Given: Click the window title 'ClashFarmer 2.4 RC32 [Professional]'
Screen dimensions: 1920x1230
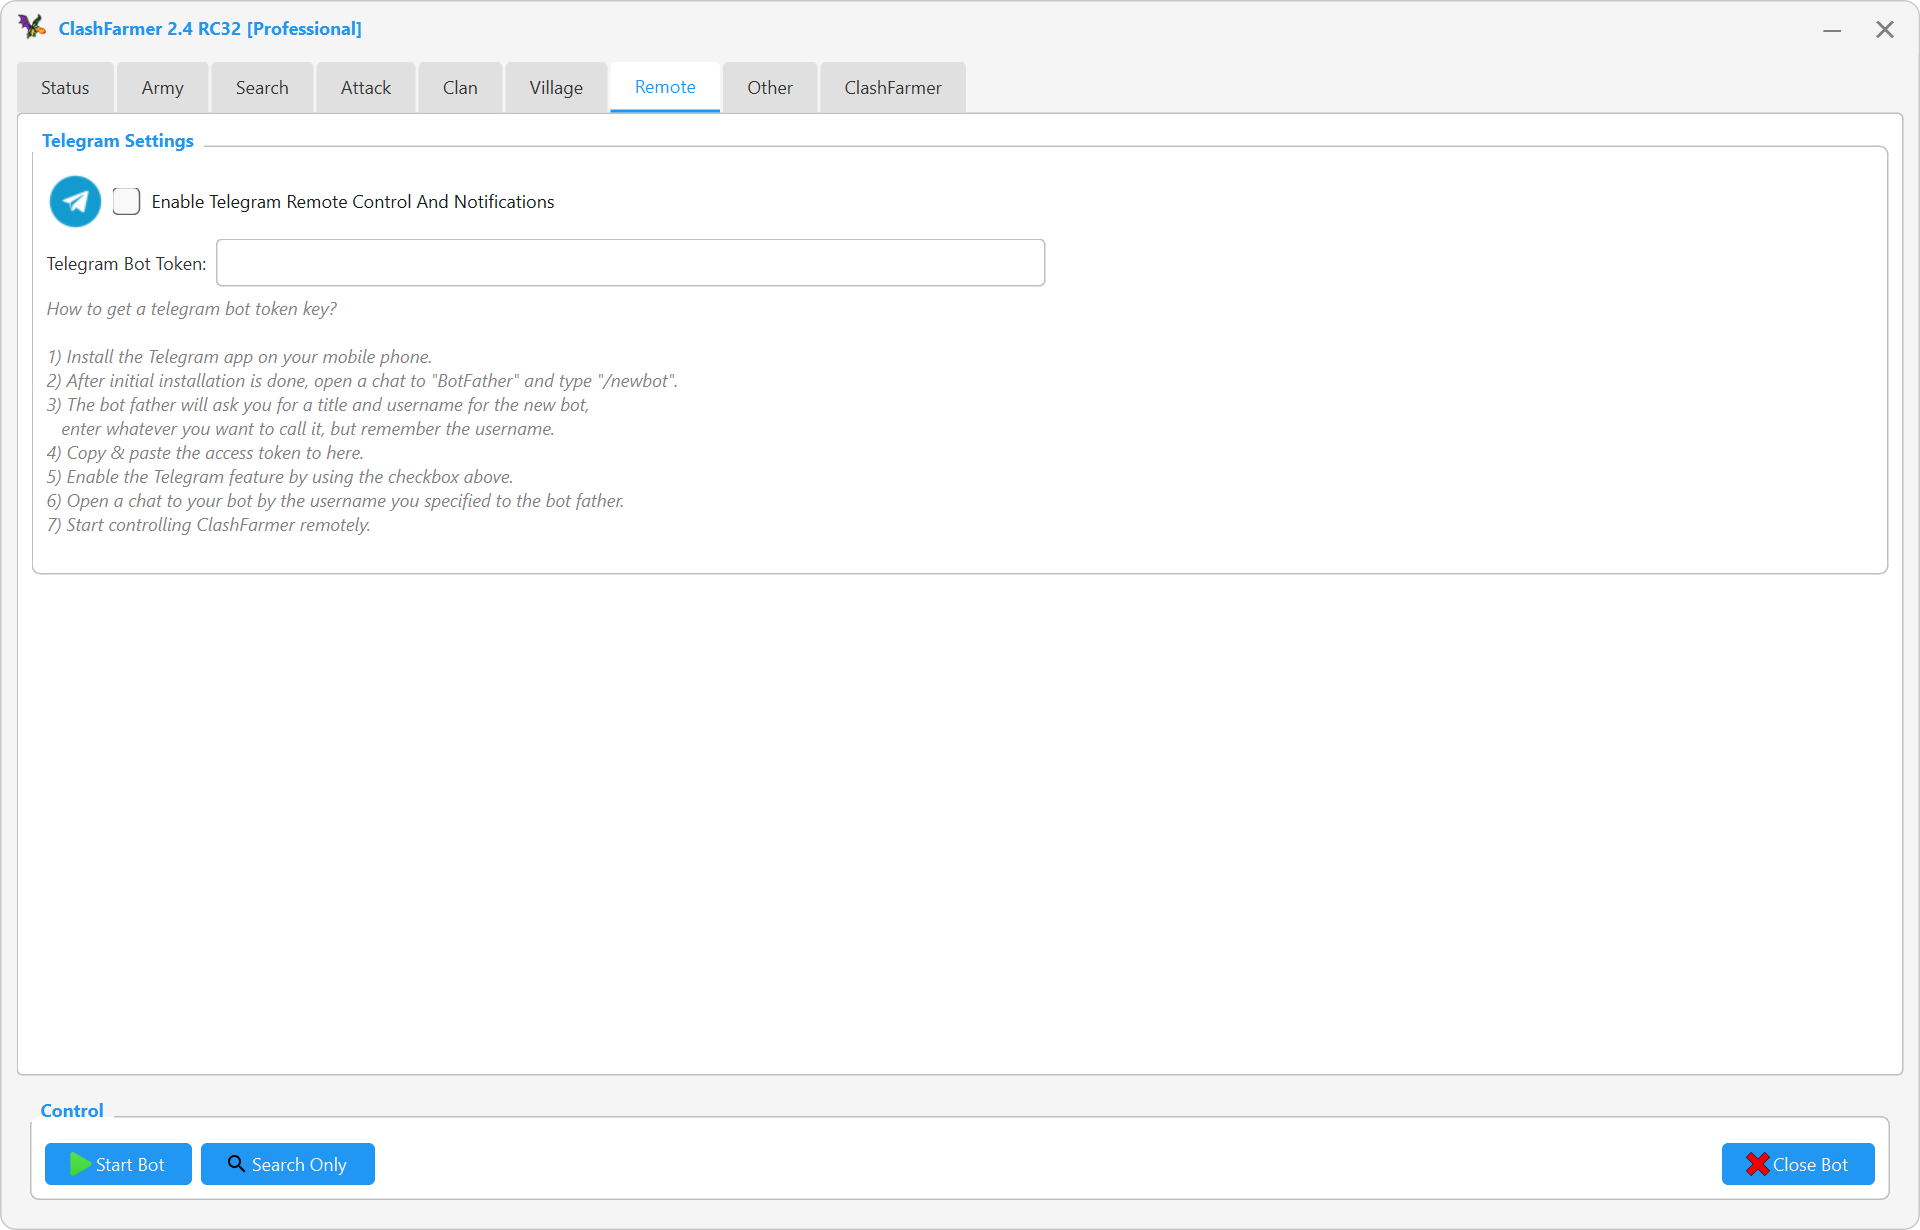Looking at the screenshot, I should pos(210,29).
